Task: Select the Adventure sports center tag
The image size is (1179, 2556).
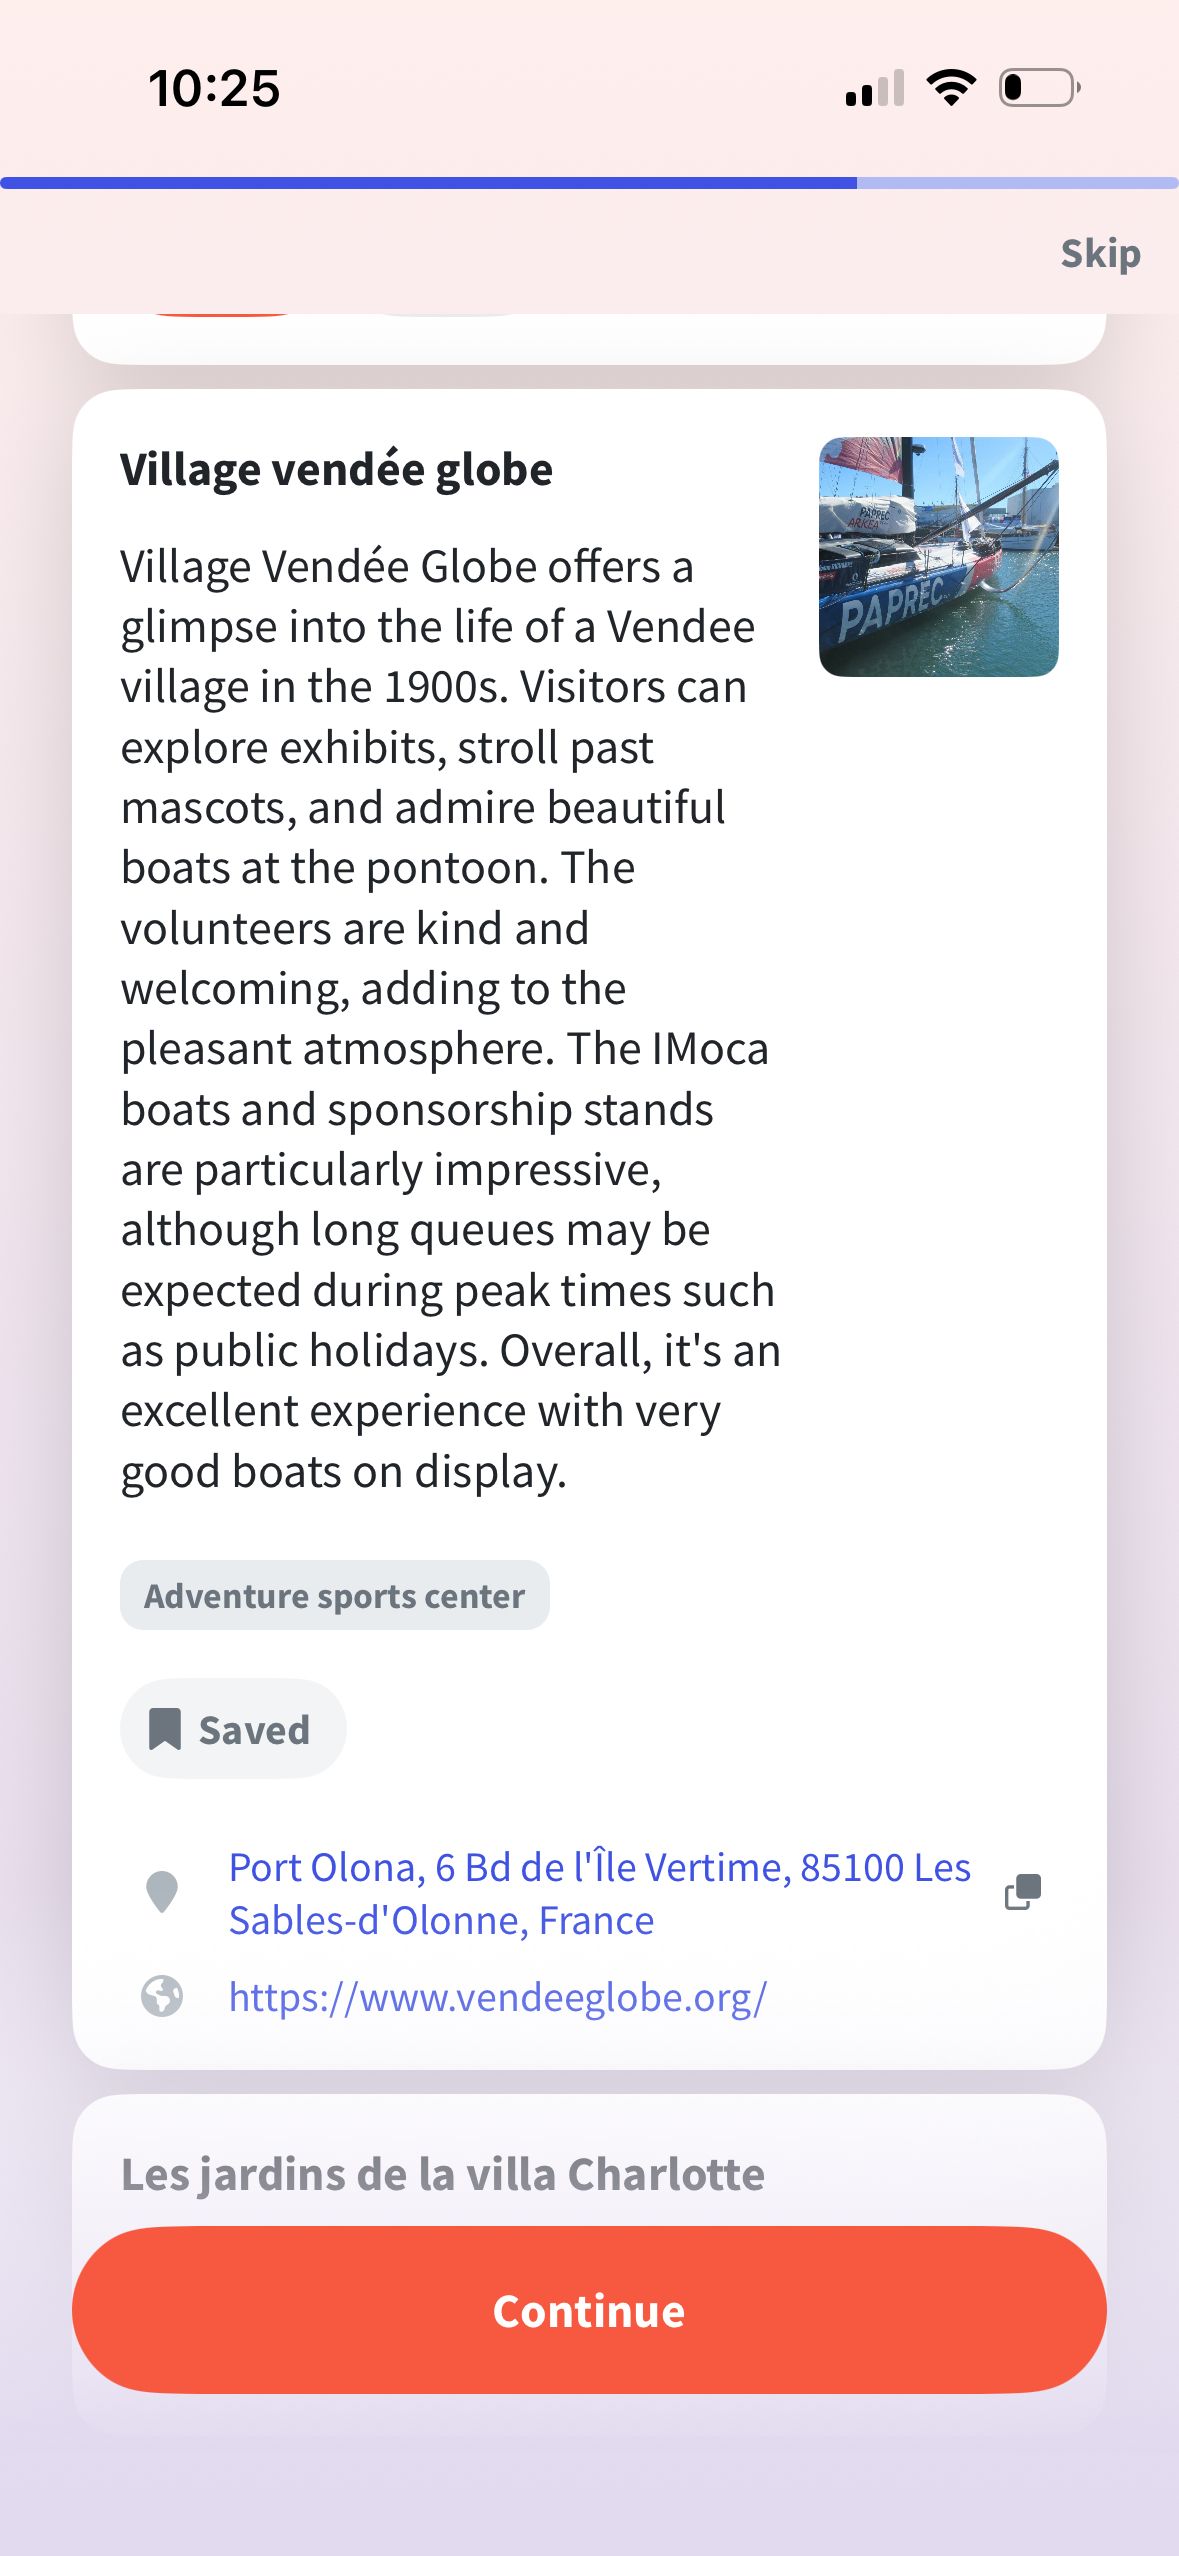Action: point(335,1595)
